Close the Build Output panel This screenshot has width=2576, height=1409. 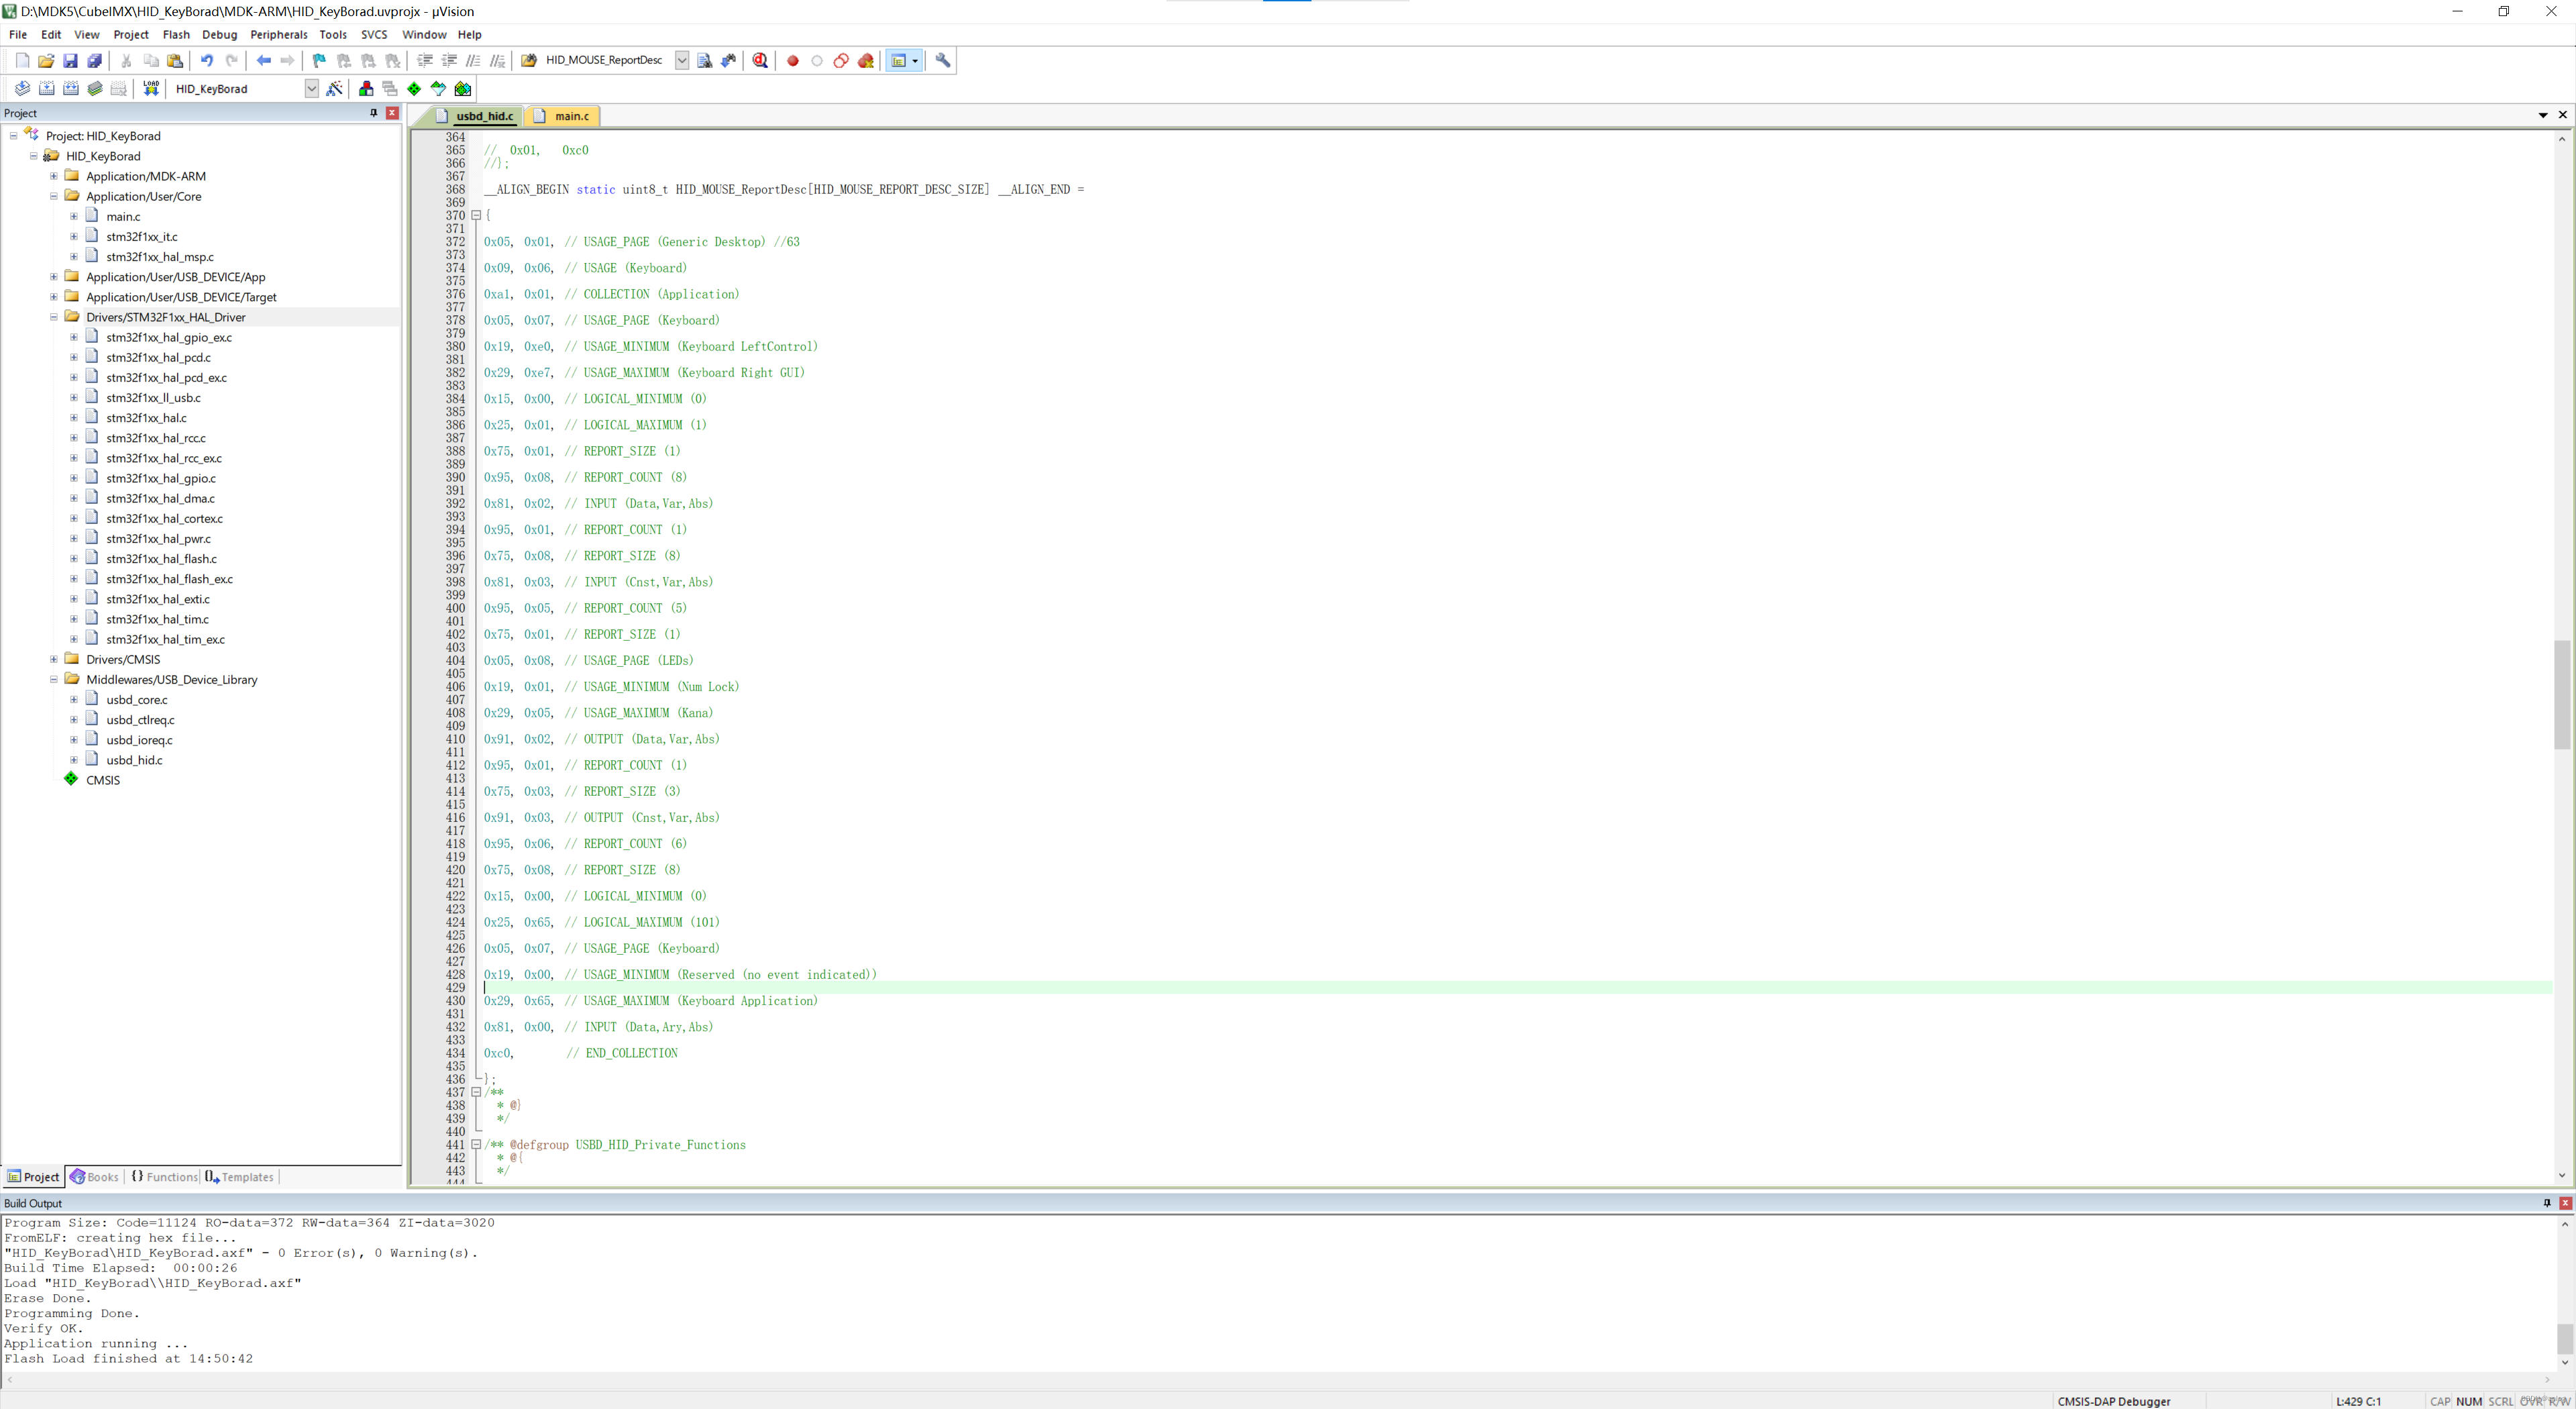pyautogui.click(x=2565, y=1203)
